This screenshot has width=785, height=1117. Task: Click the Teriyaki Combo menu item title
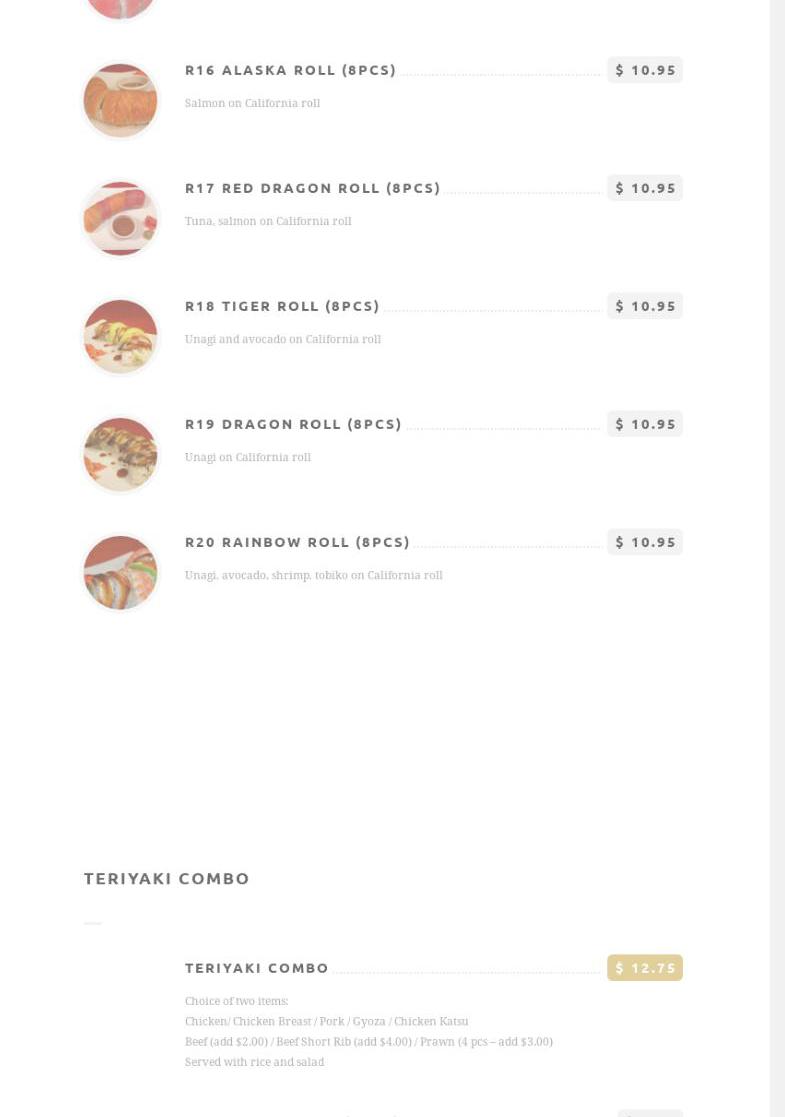pyautogui.click(x=257, y=968)
